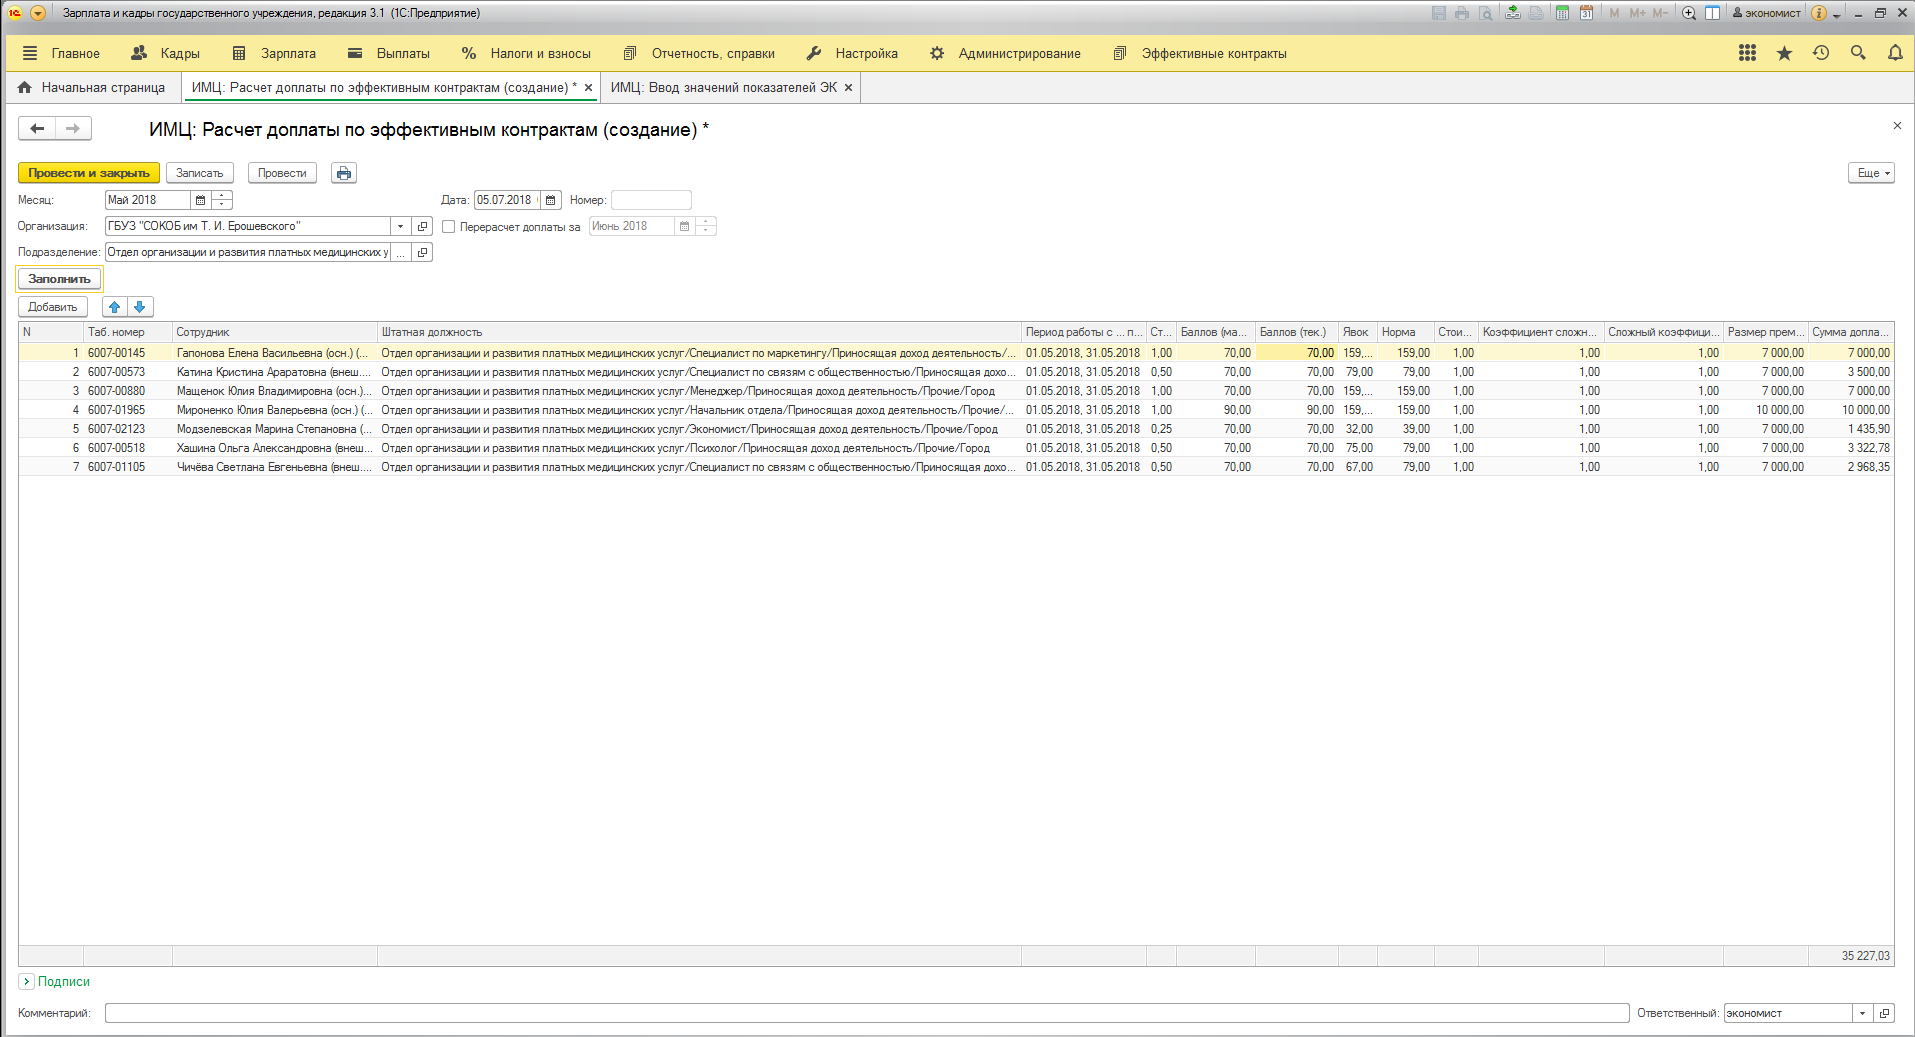The width and height of the screenshot is (1915, 1037).
Task: Open calendar picker for Дата field
Action: [551, 200]
